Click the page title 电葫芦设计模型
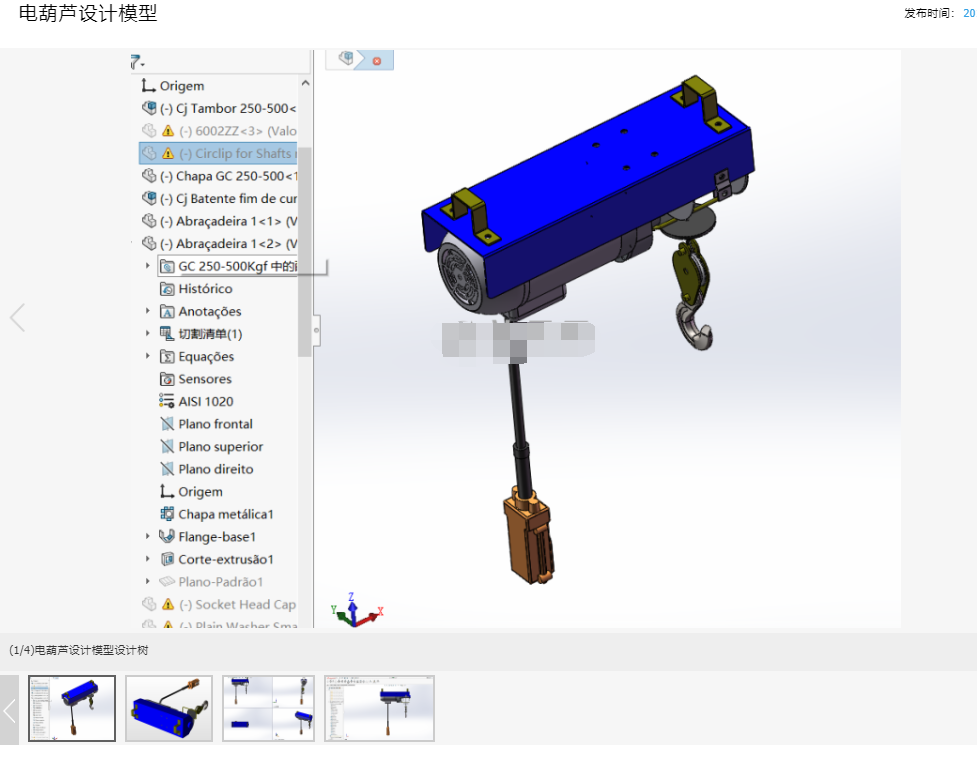977x763 pixels. pos(88,13)
